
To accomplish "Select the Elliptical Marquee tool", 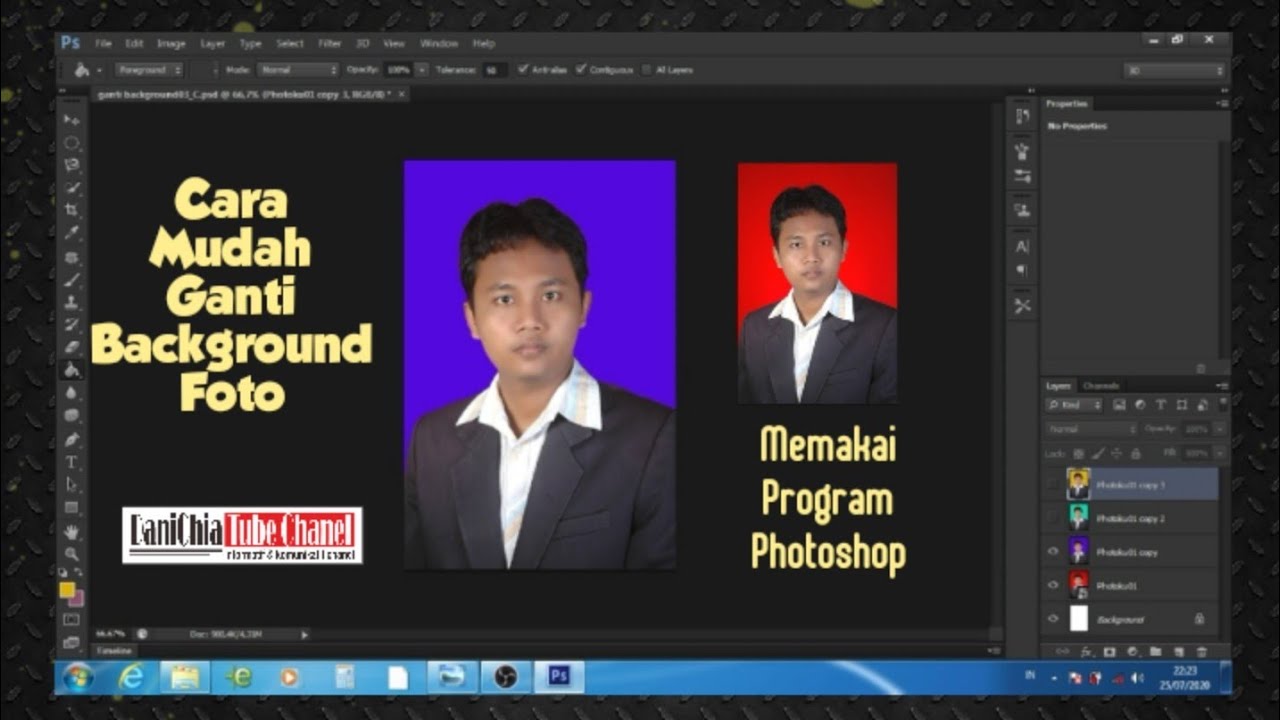I will 72,143.
